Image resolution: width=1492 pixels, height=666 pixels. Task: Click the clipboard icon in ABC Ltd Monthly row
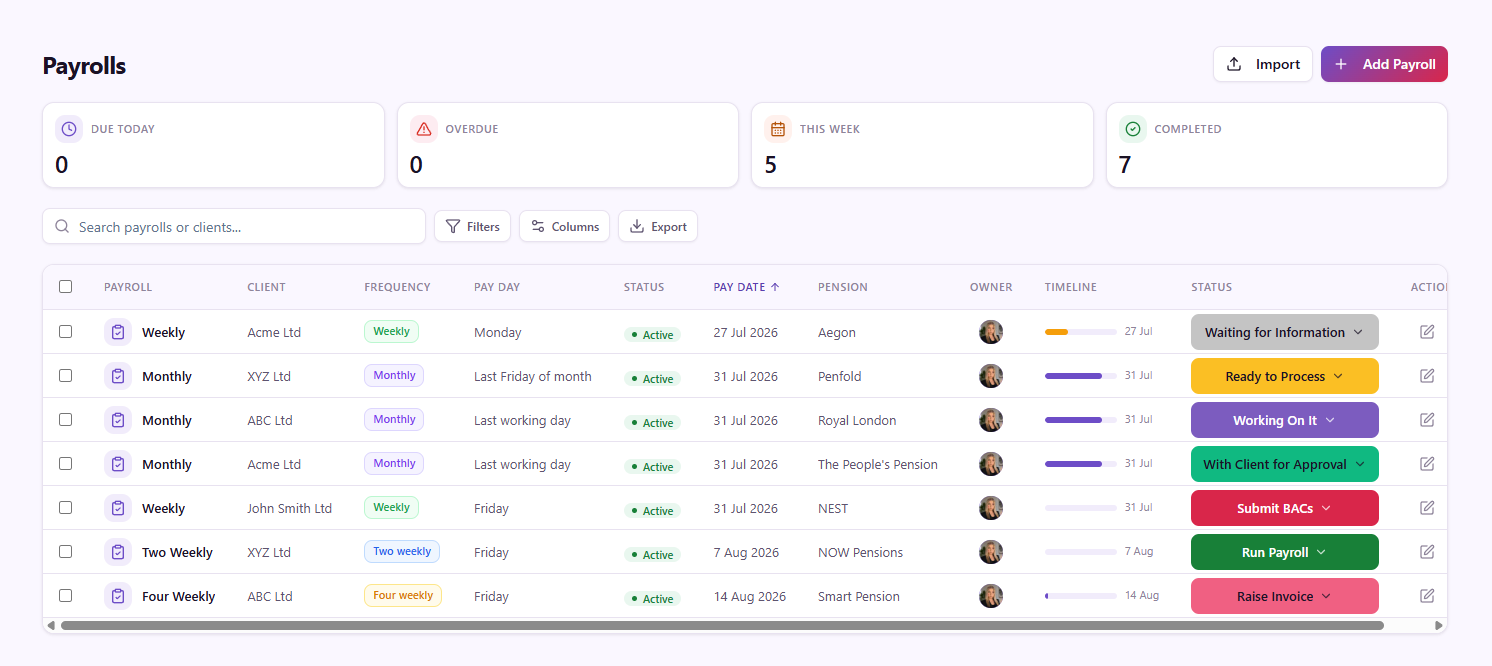pyautogui.click(x=118, y=420)
